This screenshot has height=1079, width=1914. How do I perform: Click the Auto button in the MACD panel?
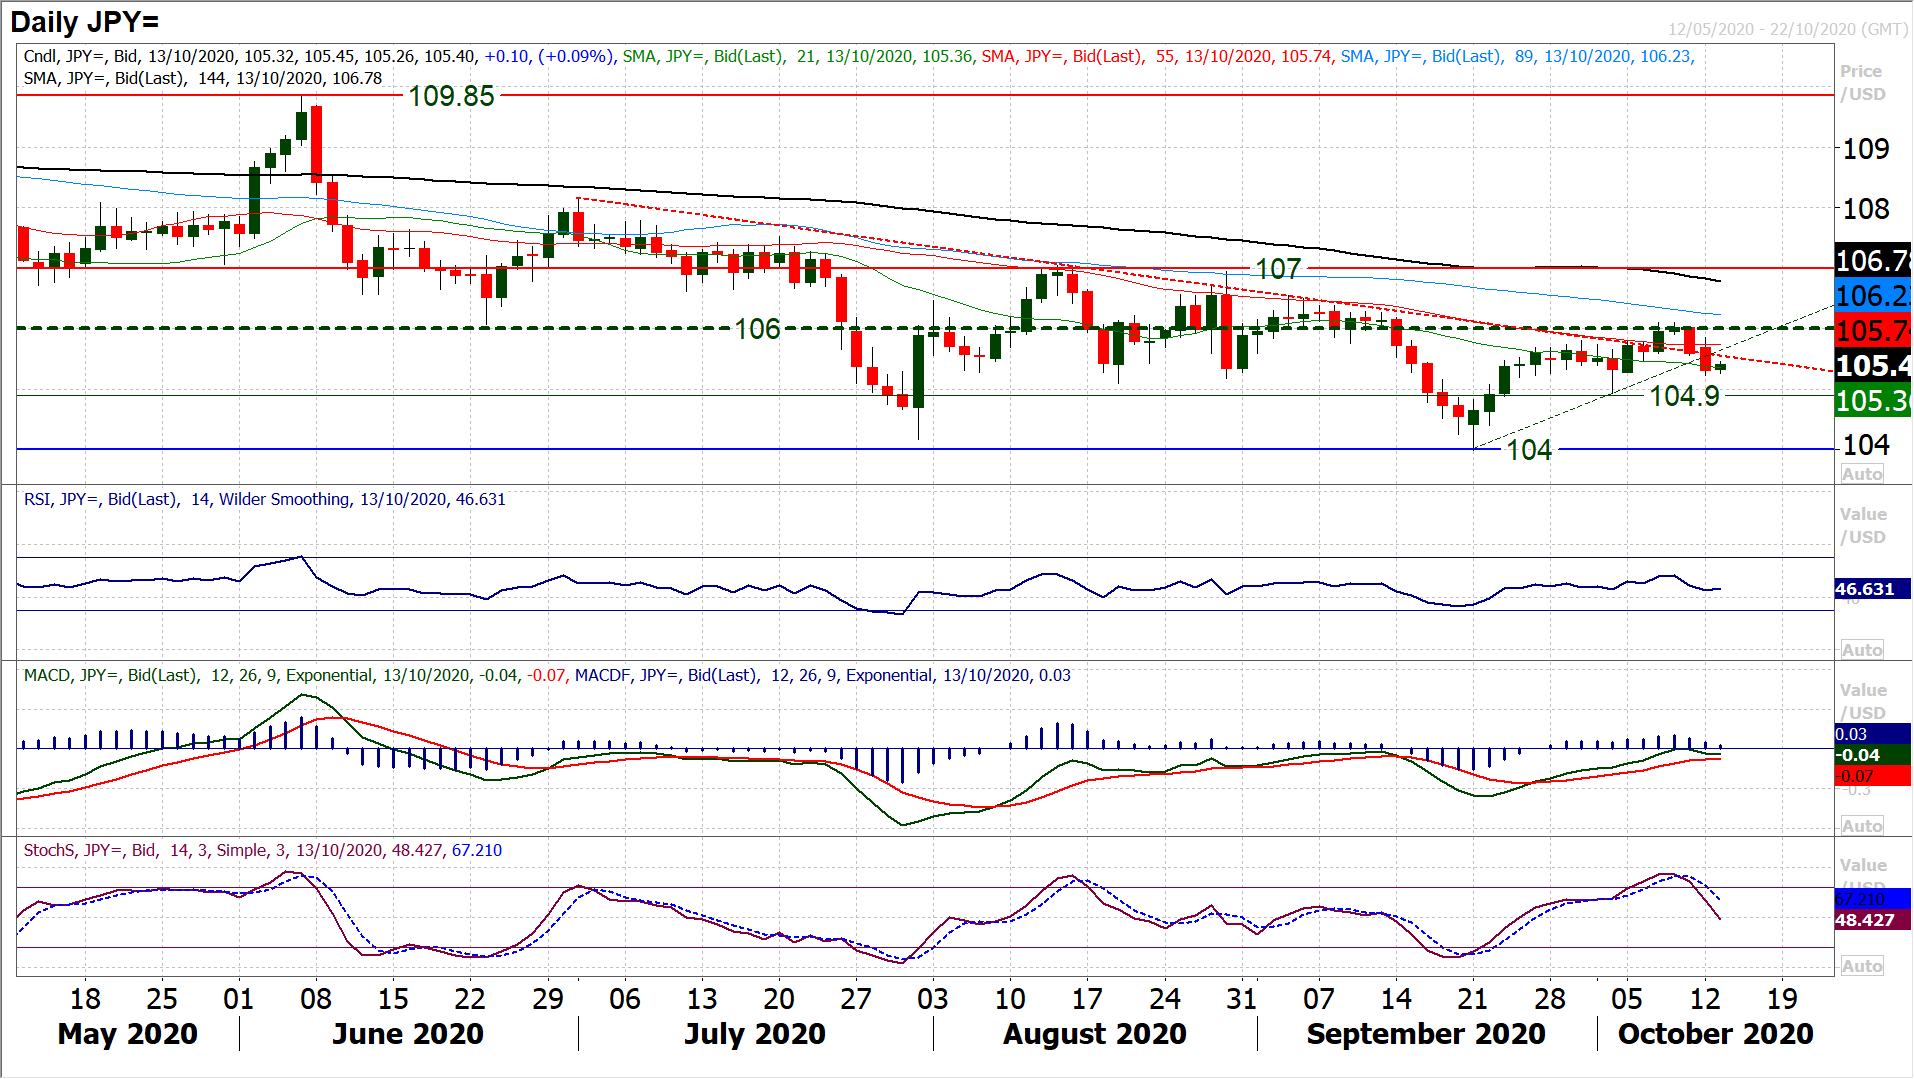1861,826
